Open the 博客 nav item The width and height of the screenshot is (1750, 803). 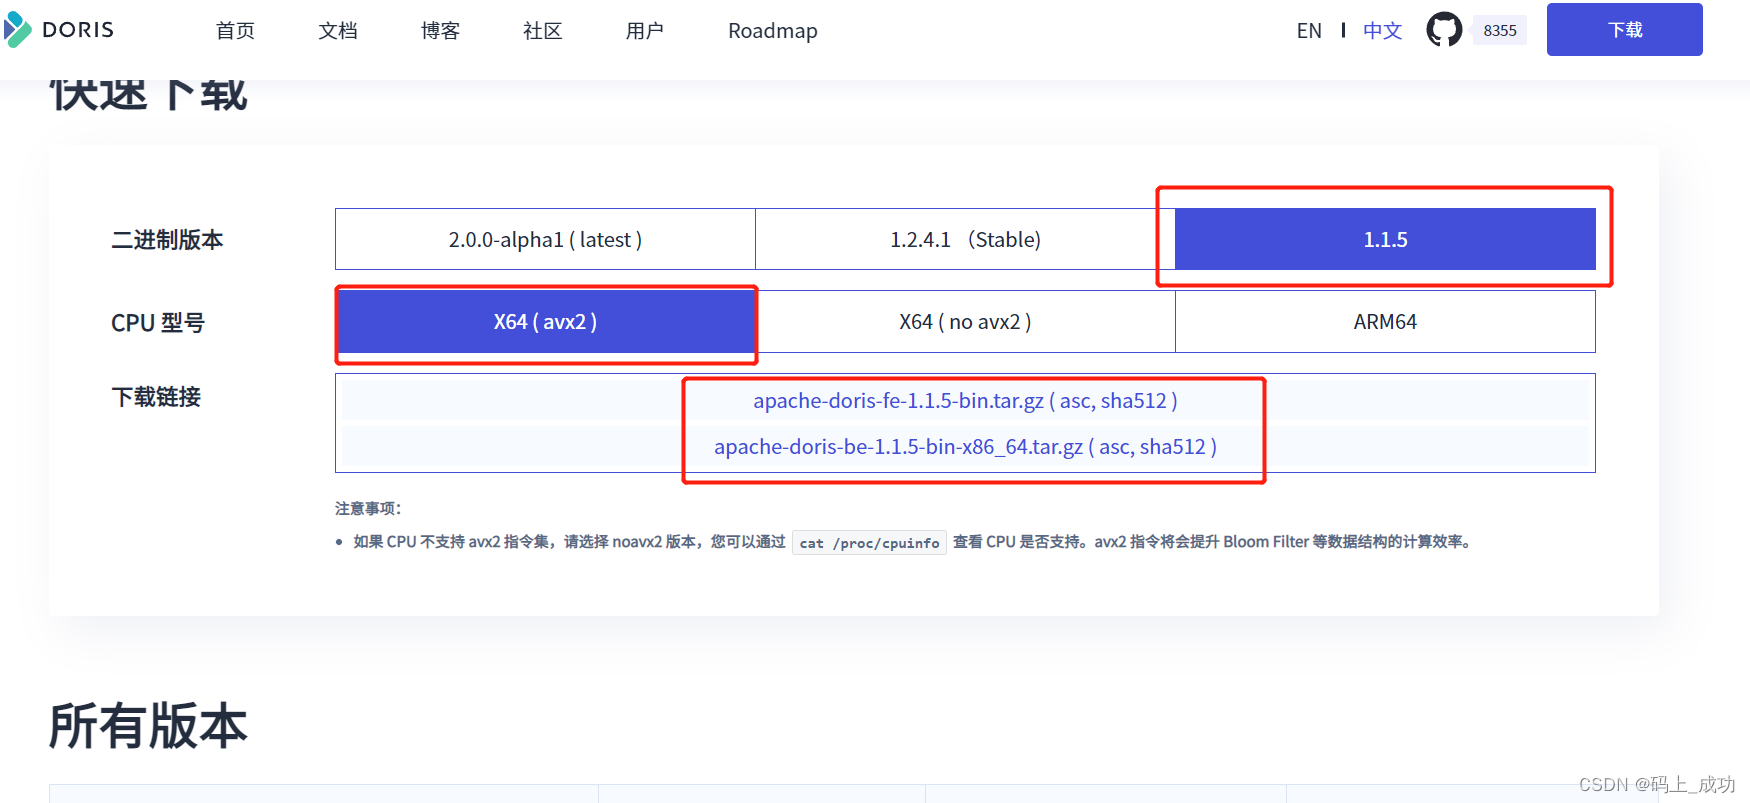click(x=440, y=31)
